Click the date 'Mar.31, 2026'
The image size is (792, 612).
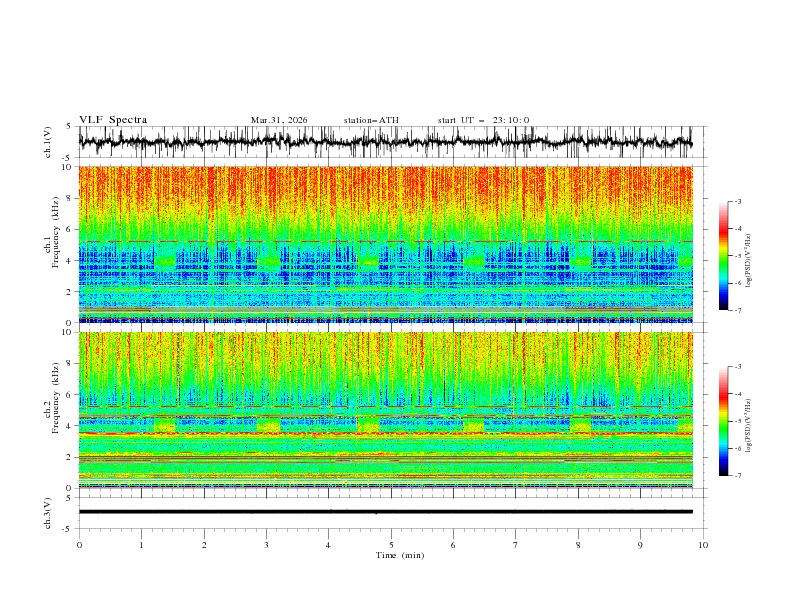pos(279,120)
